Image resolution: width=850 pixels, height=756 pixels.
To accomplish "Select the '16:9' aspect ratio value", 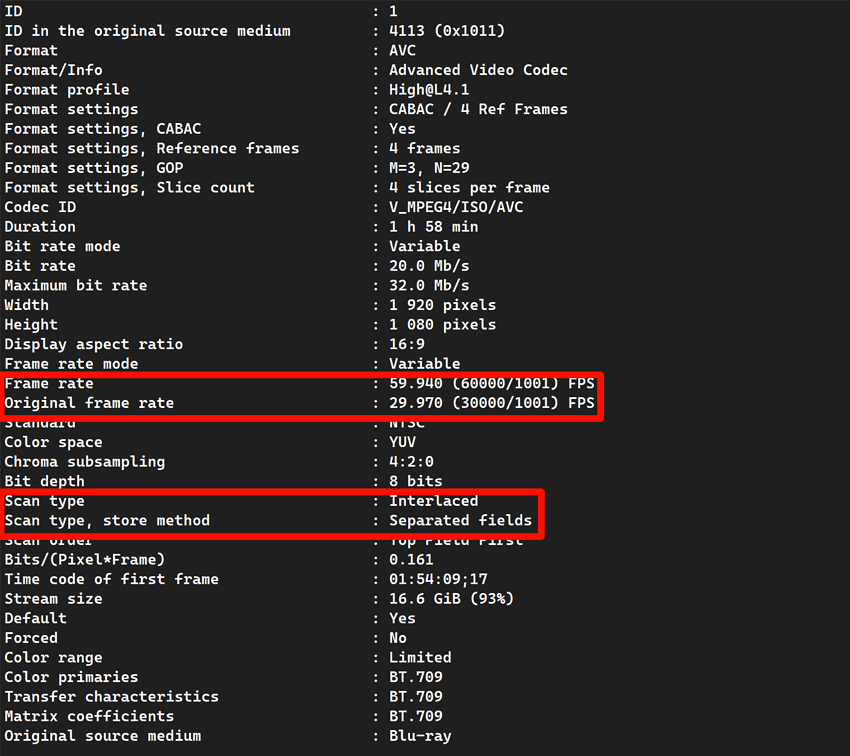I will click(x=408, y=344).
